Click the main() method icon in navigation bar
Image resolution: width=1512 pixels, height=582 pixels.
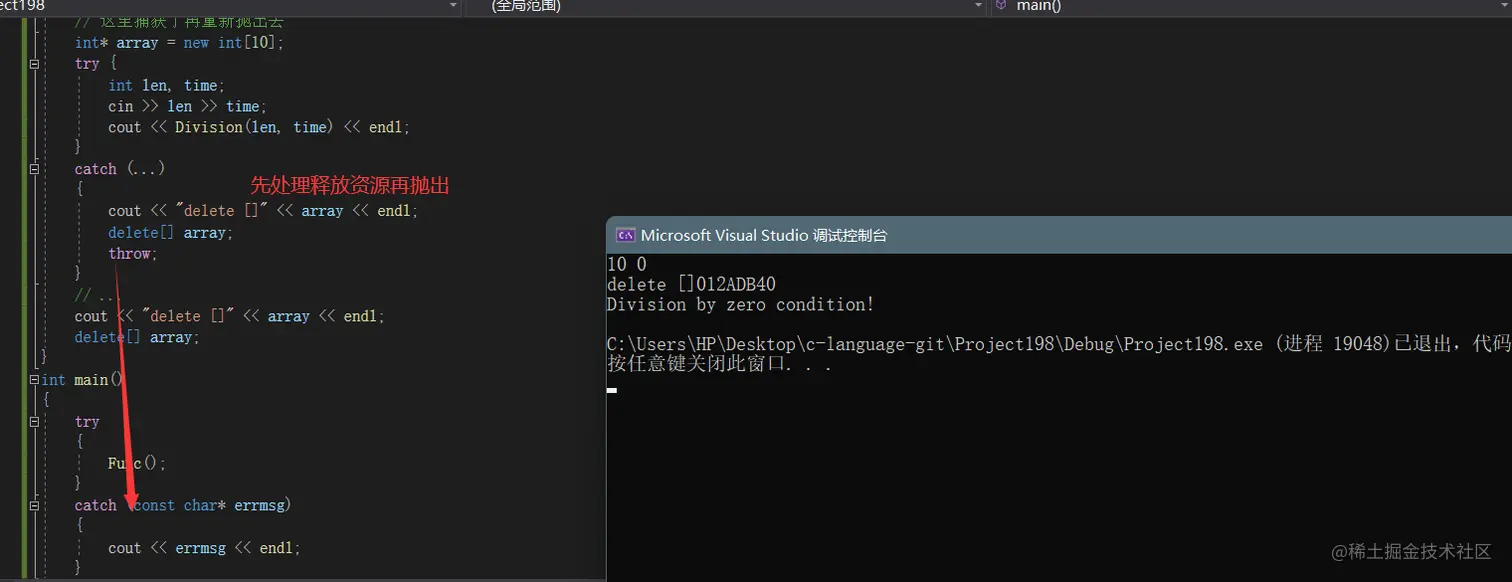pos(999,7)
